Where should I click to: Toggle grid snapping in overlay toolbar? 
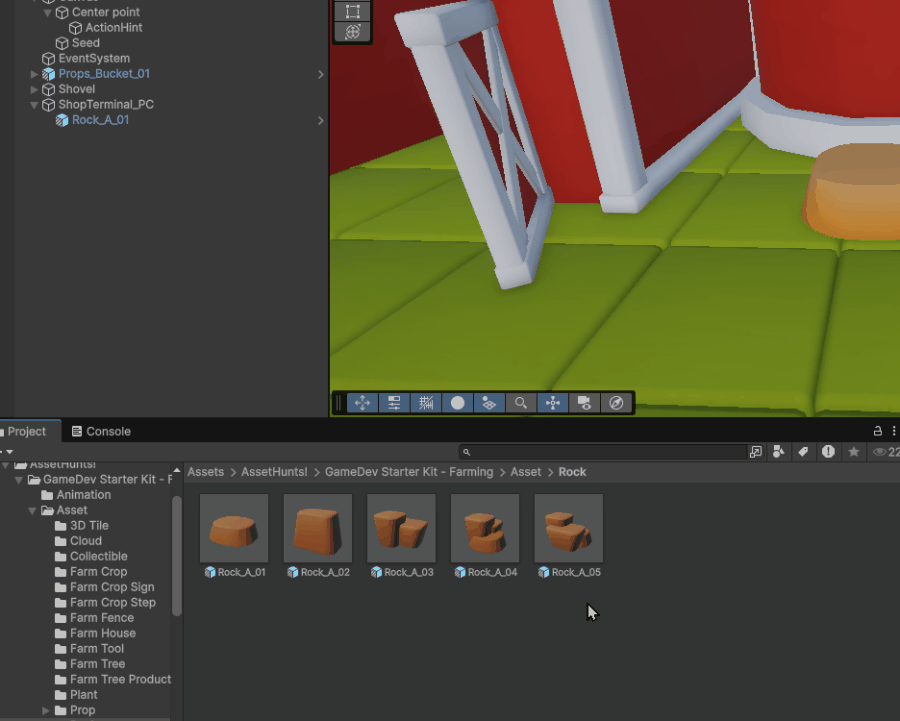point(425,403)
